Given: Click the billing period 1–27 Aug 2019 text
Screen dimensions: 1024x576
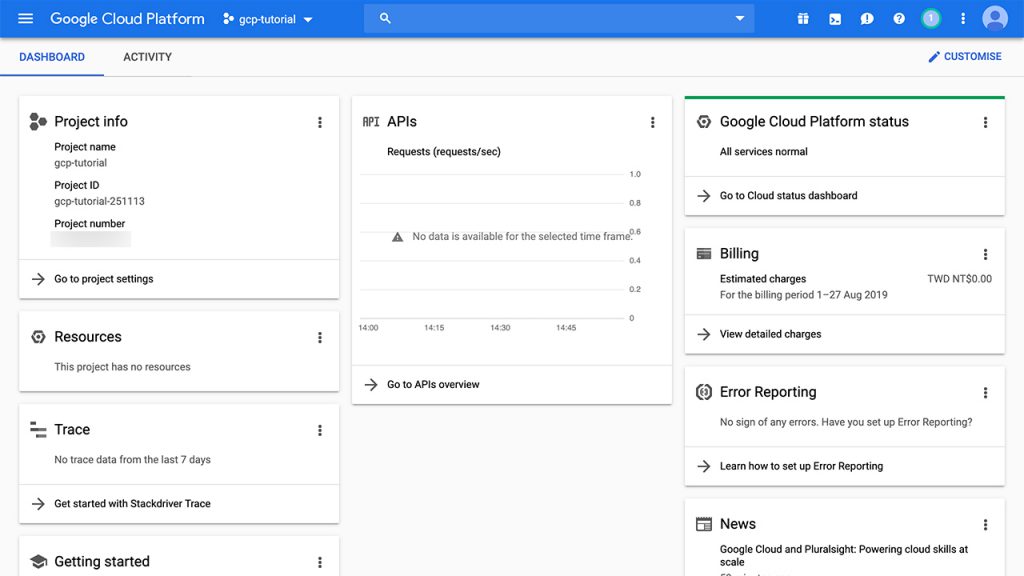Looking at the screenshot, I should point(803,295).
